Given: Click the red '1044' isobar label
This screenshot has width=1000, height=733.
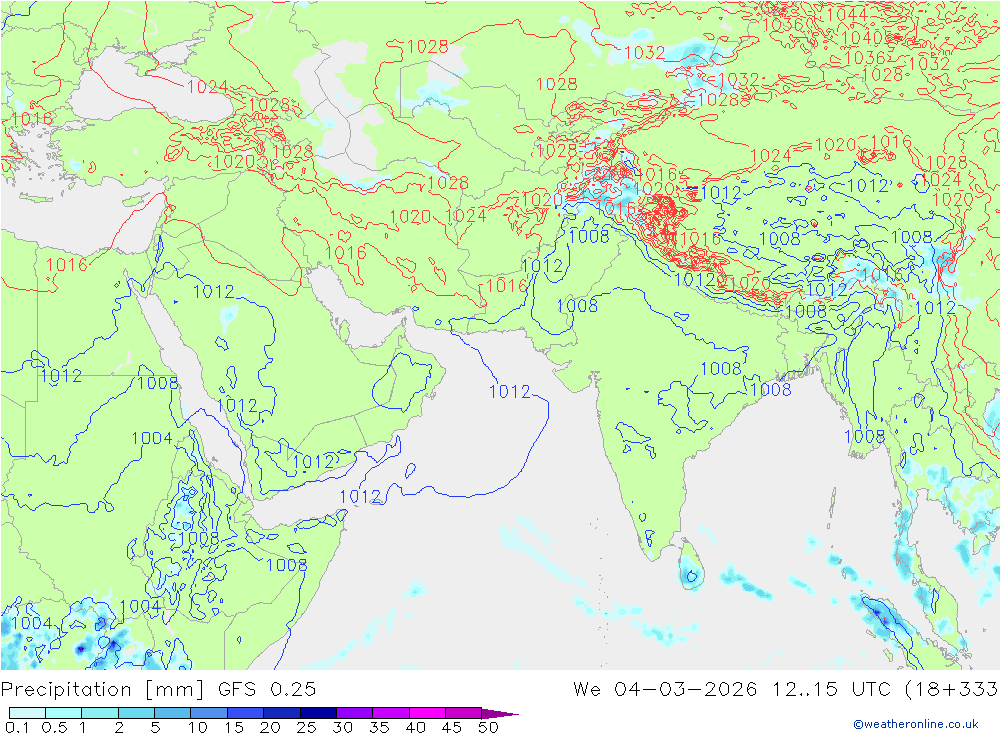Looking at the screenshot, I should coord(847,15).
